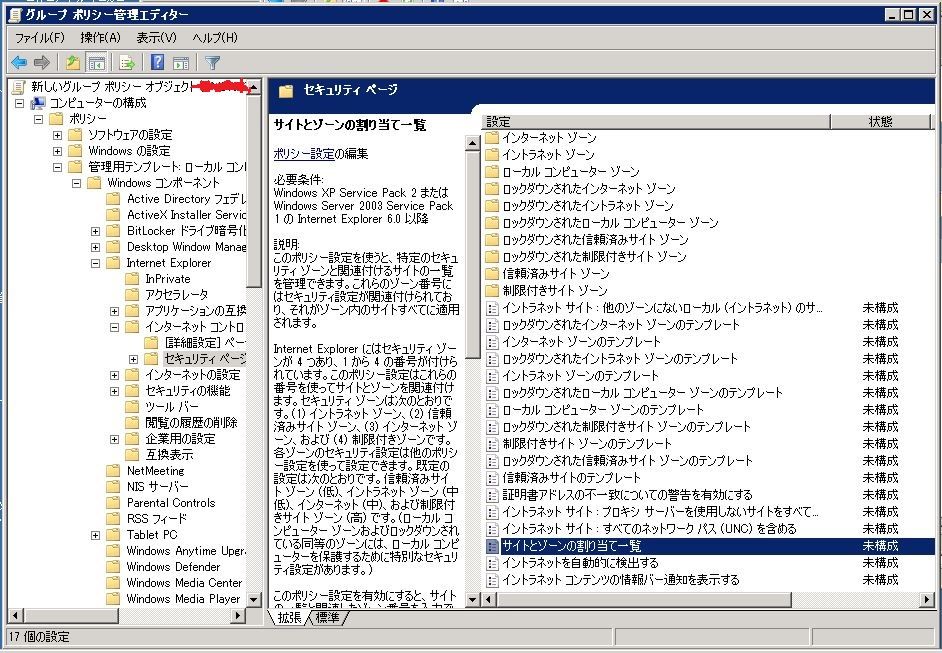Select 閲覧の履歴の削除 in tree
This screenshot has width=942, height=653.
pos(191,422)
